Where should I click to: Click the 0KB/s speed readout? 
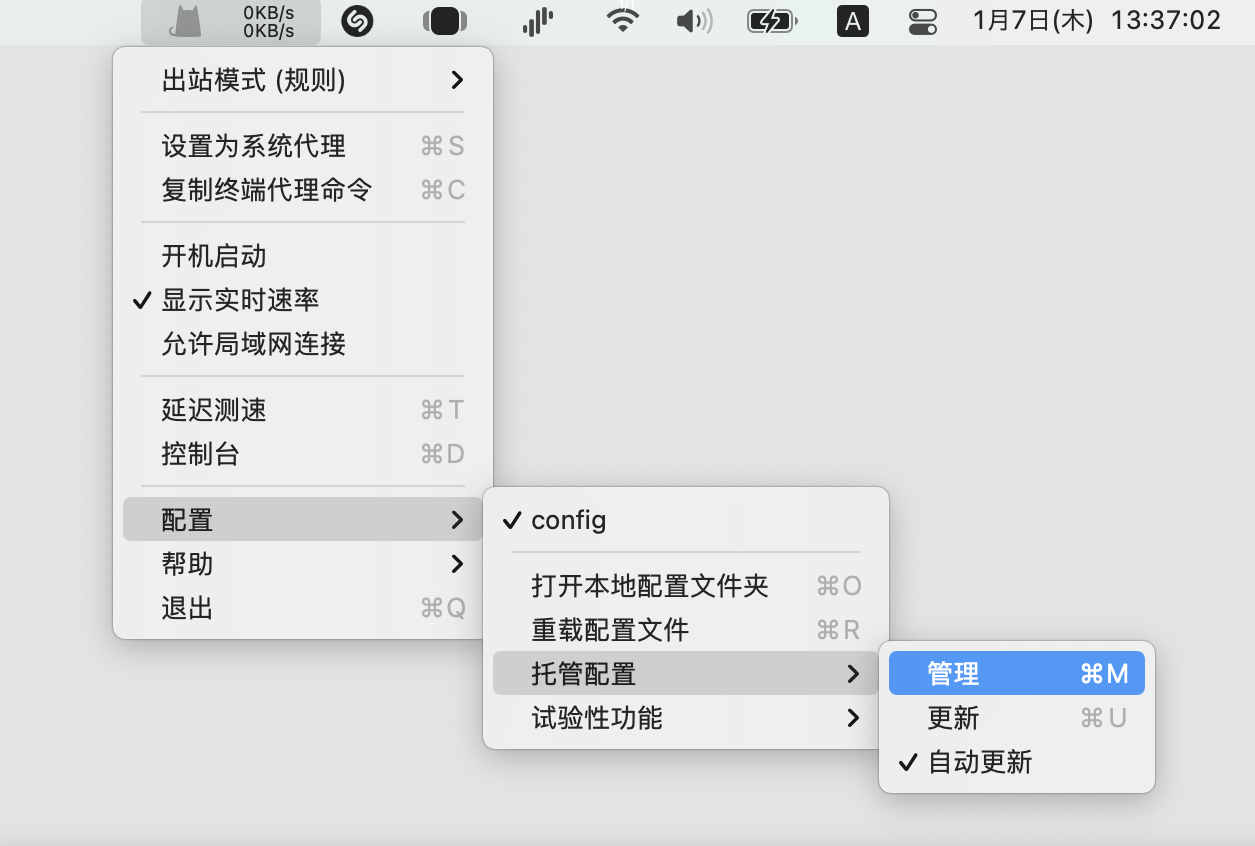point(269,22)
